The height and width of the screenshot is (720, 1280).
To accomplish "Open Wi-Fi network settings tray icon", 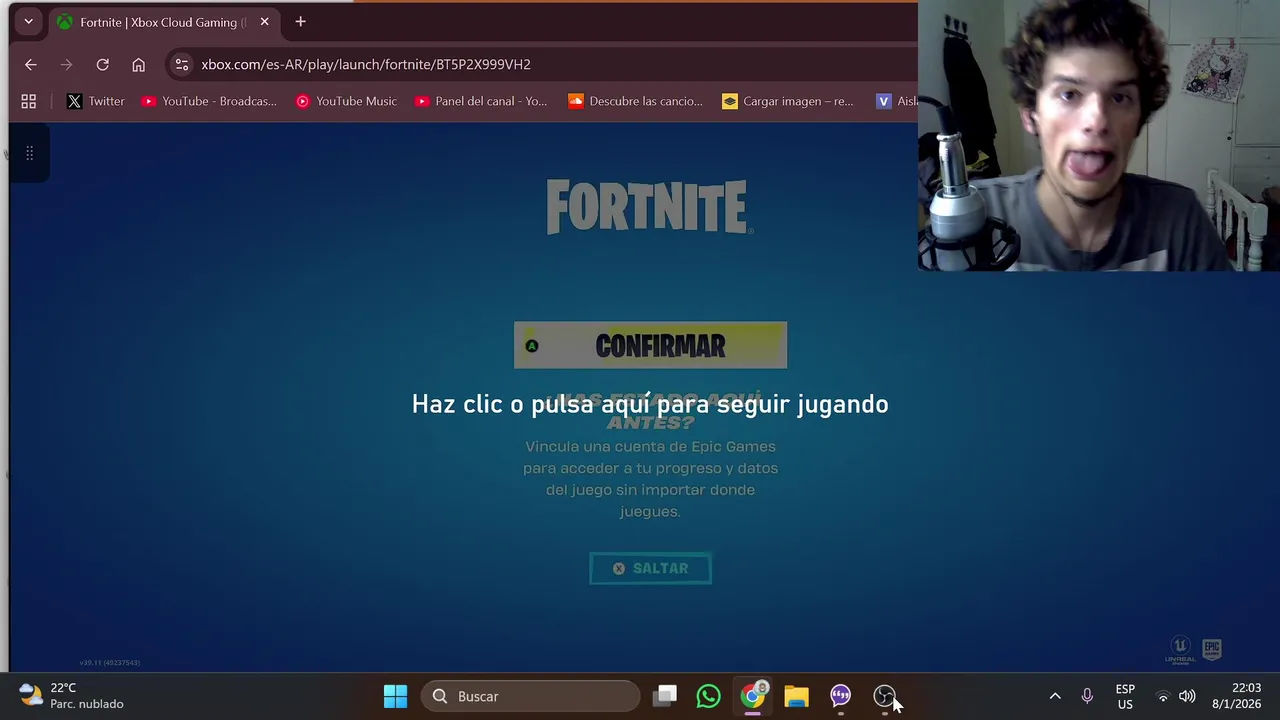I will 1162,696.
